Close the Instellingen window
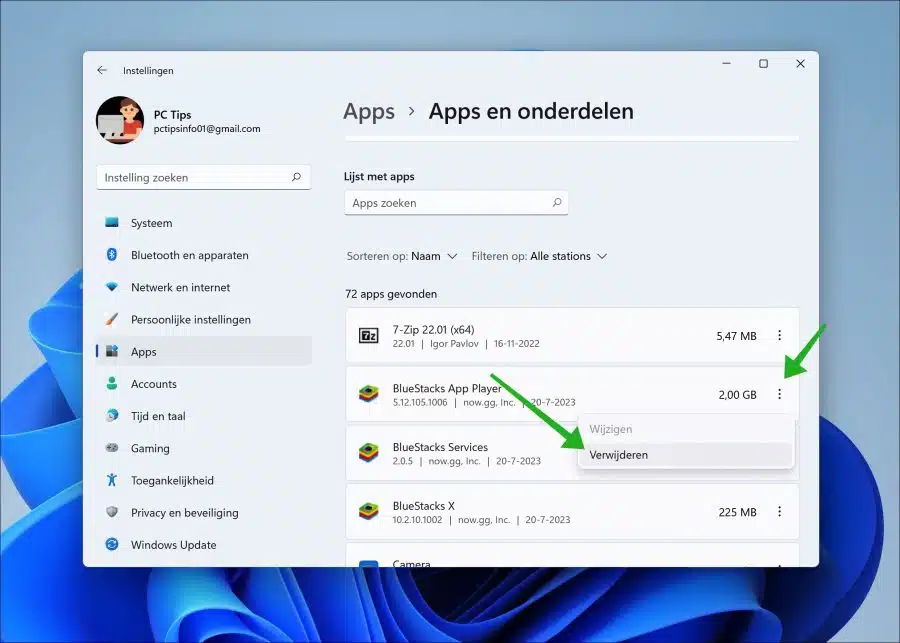 [800, 64]
